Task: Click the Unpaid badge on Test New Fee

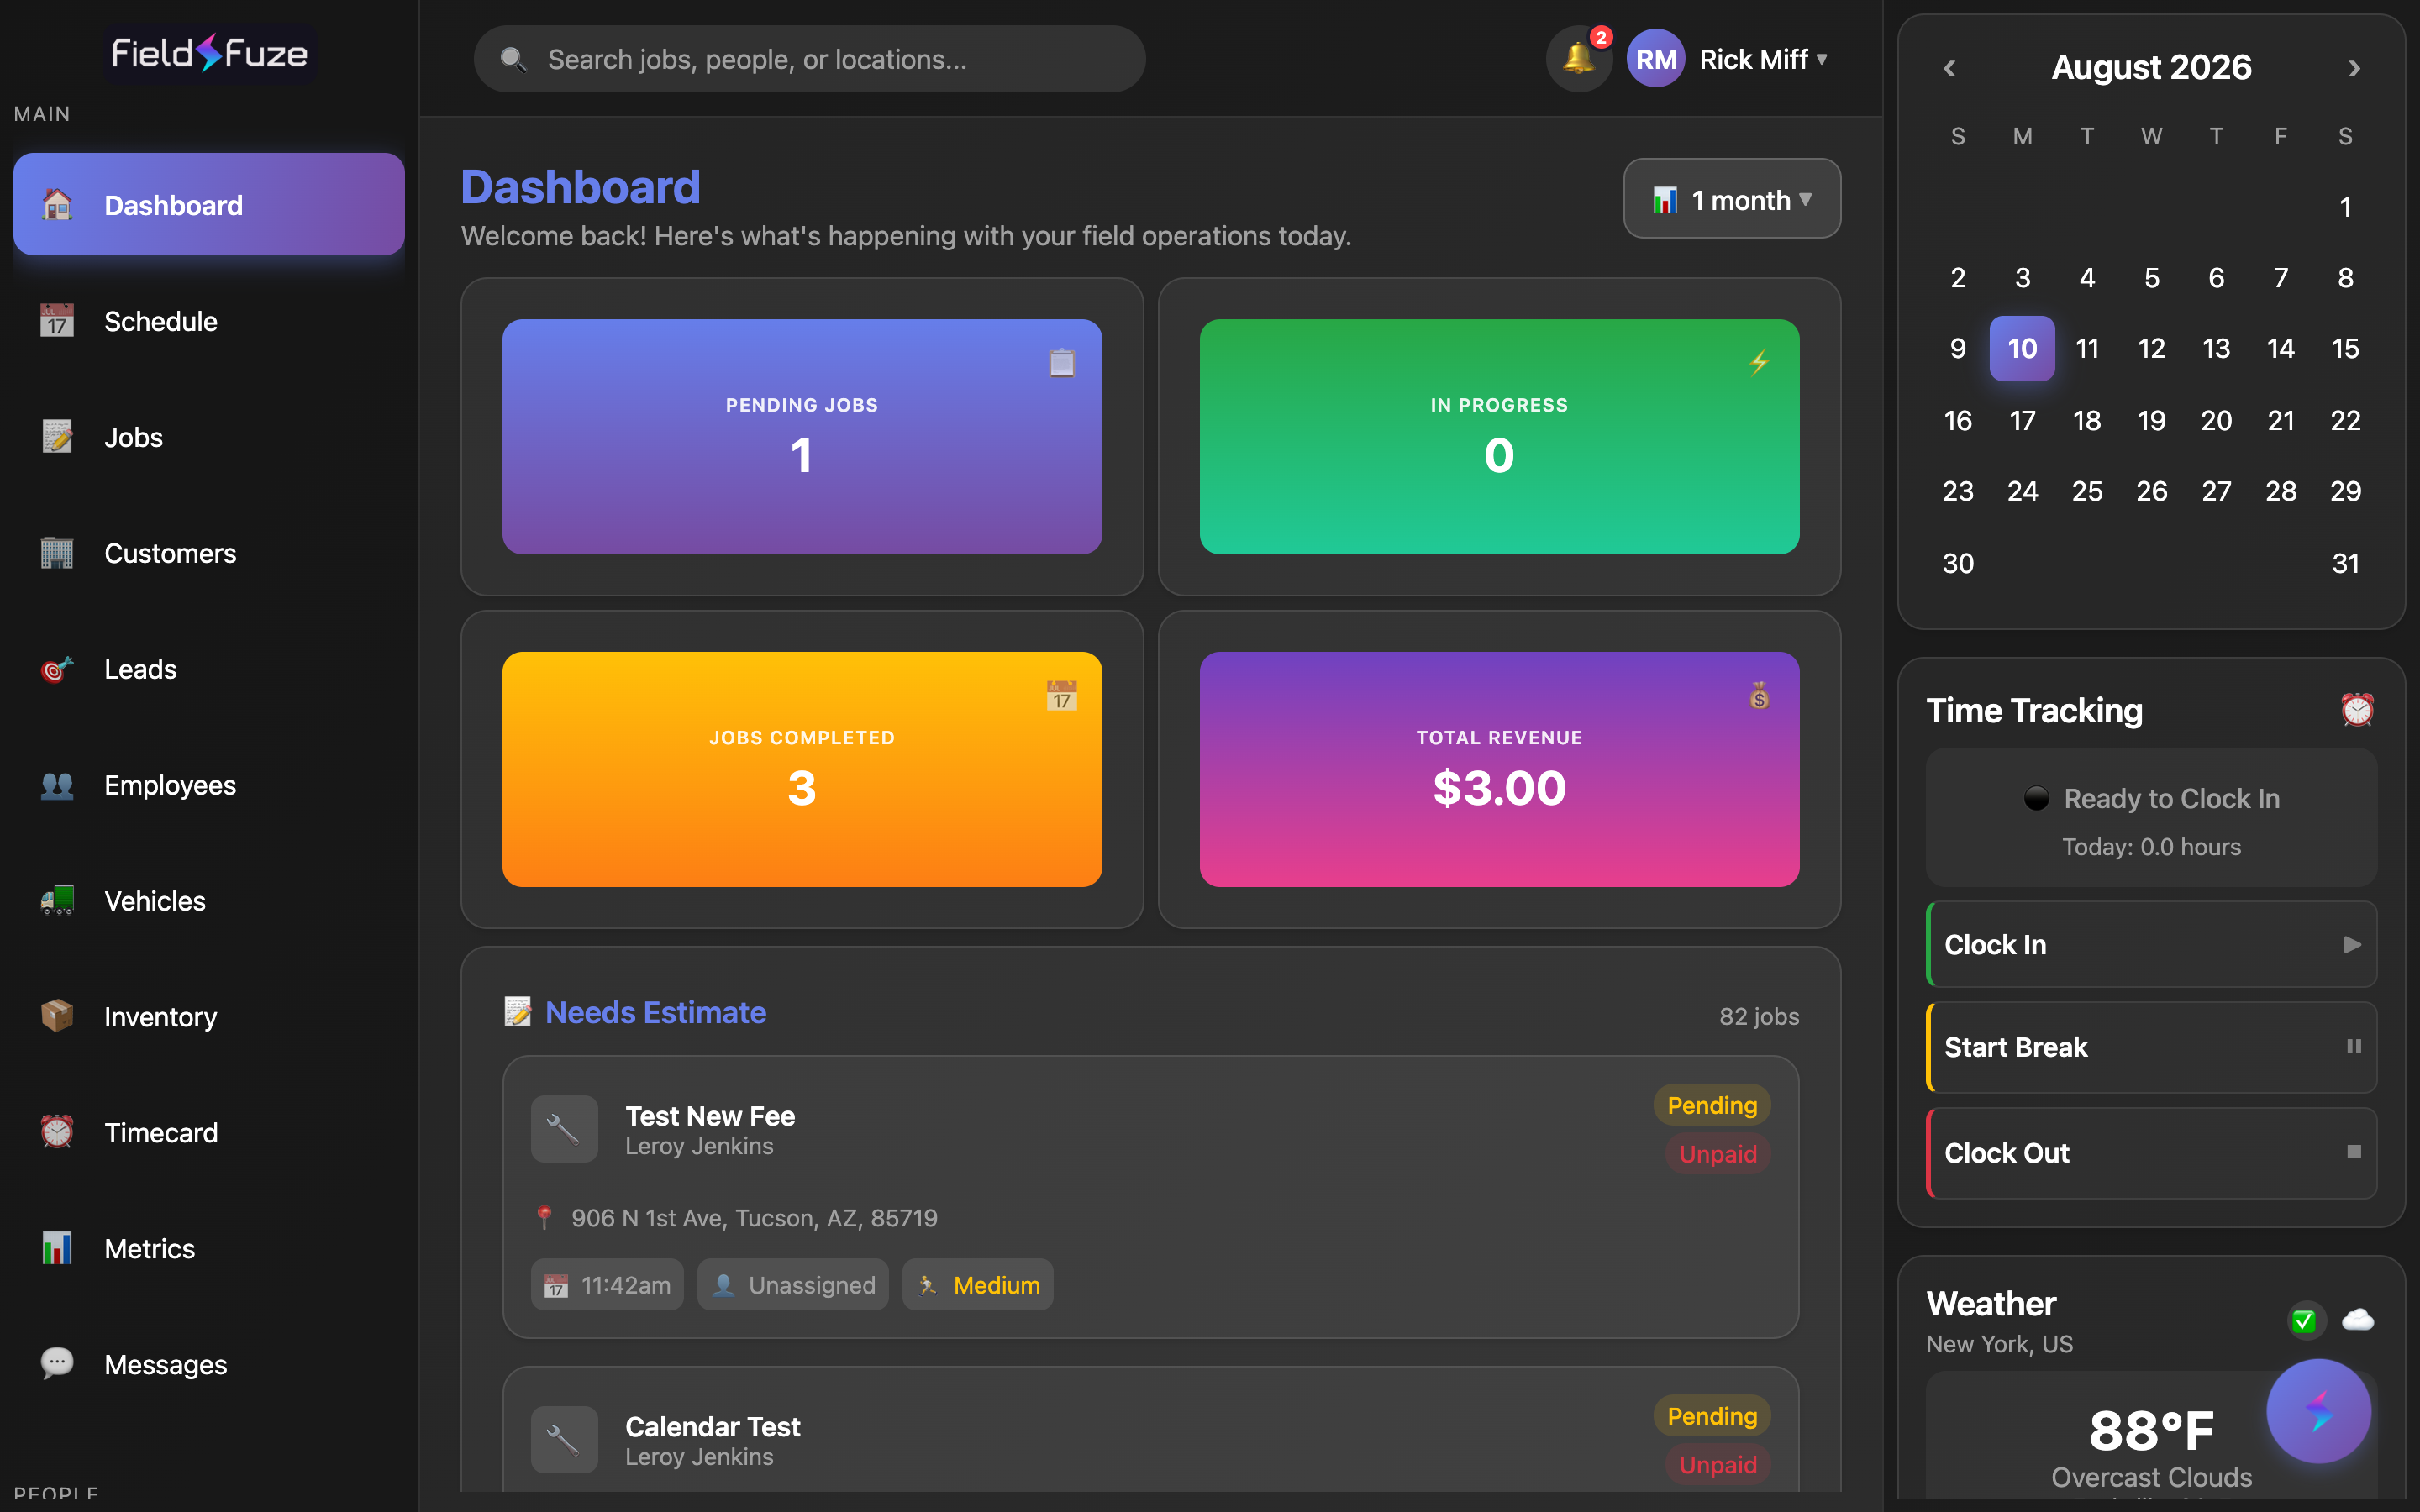Action: point(1718,1154)
